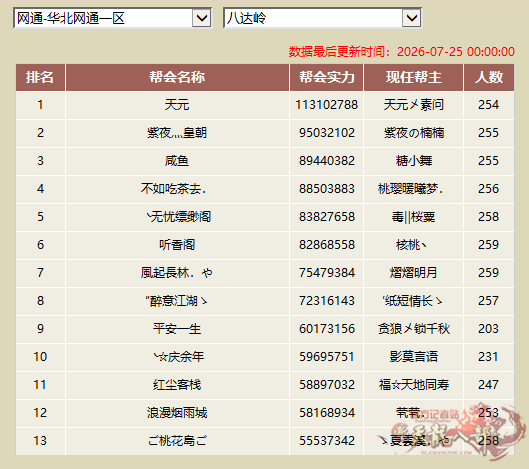Open the 网通-华北网通一区 server region dropdown arrow
529x469 pixels.
coord(202,18)
